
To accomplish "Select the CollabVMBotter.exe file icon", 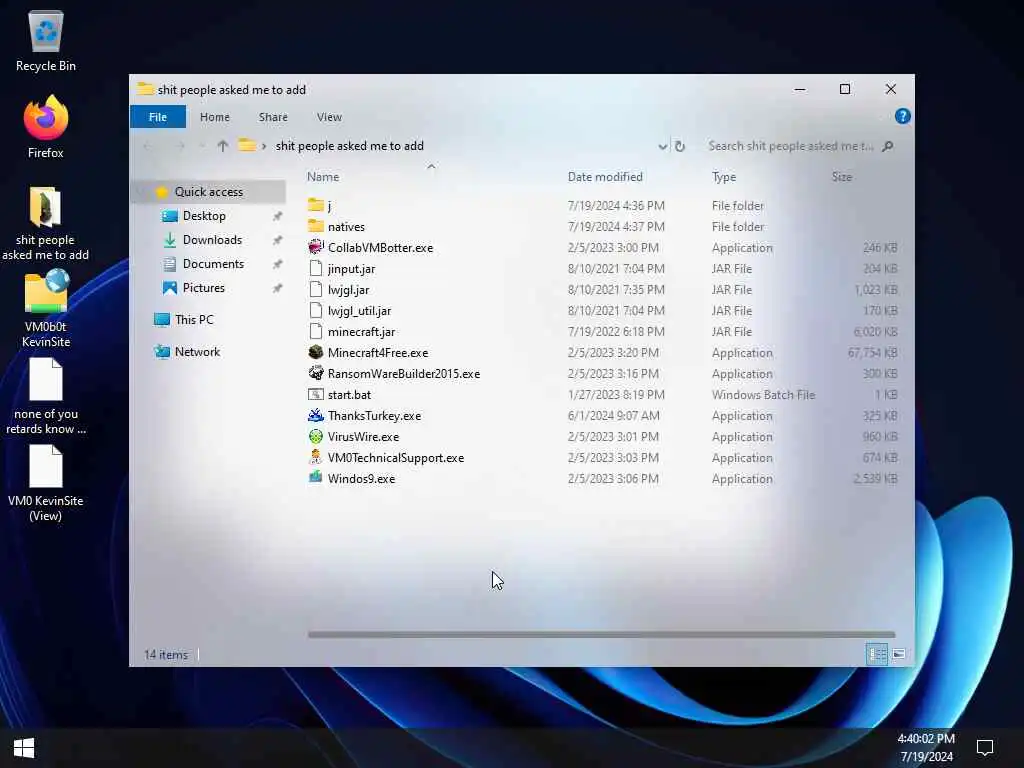I will (x=315, y=247).
